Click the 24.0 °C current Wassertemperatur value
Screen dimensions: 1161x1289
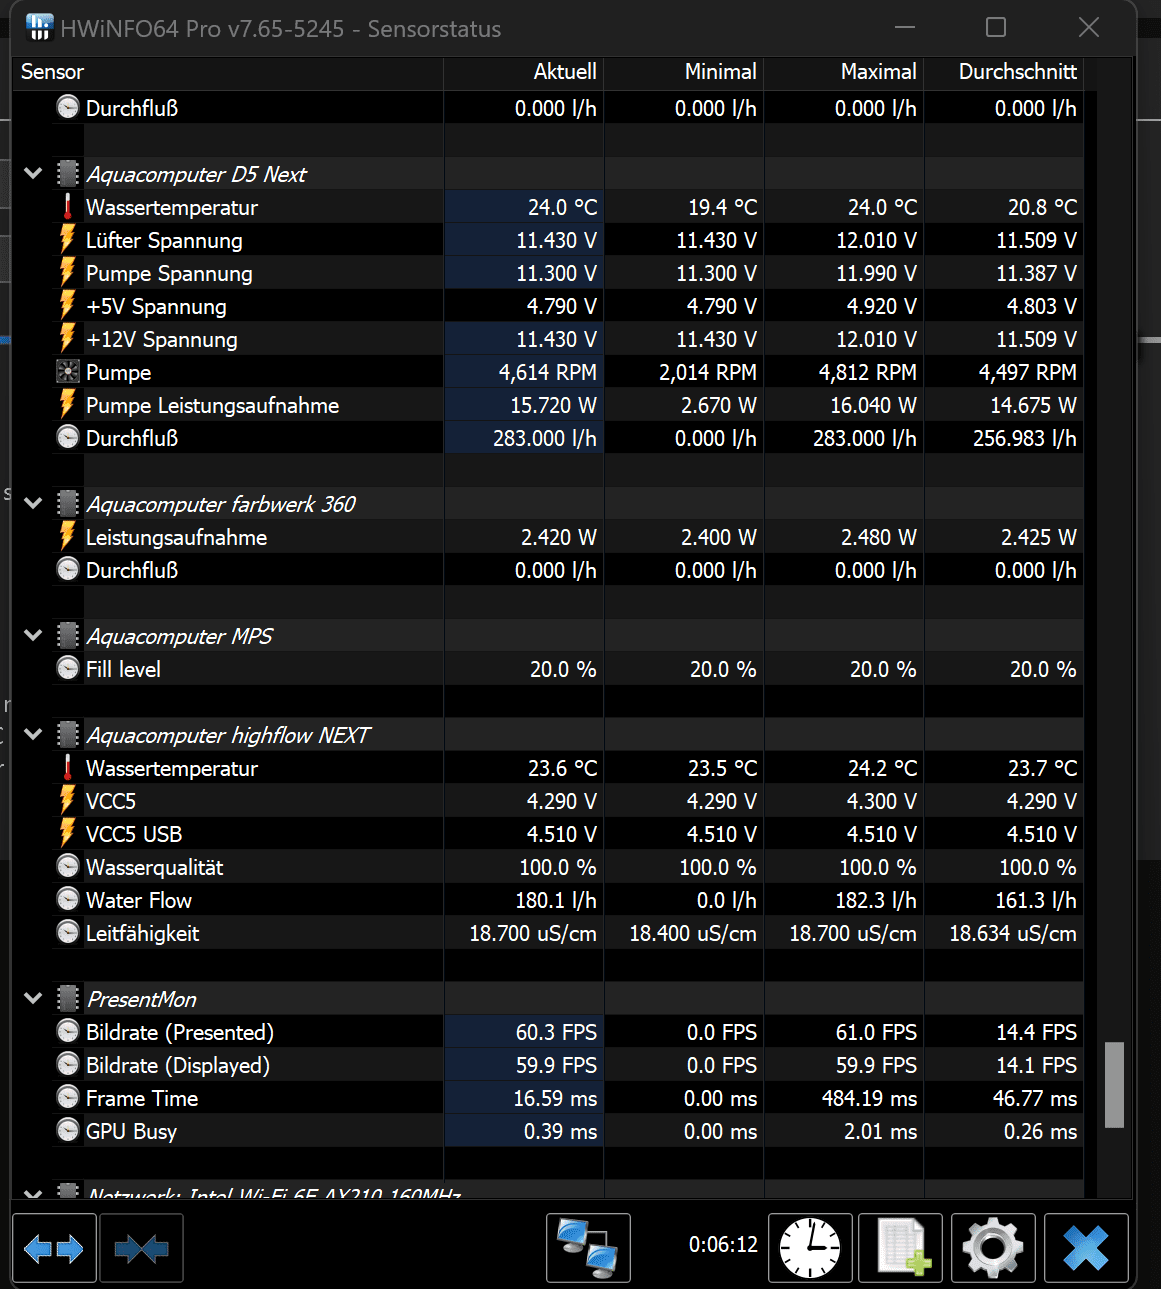coord(562,207)
